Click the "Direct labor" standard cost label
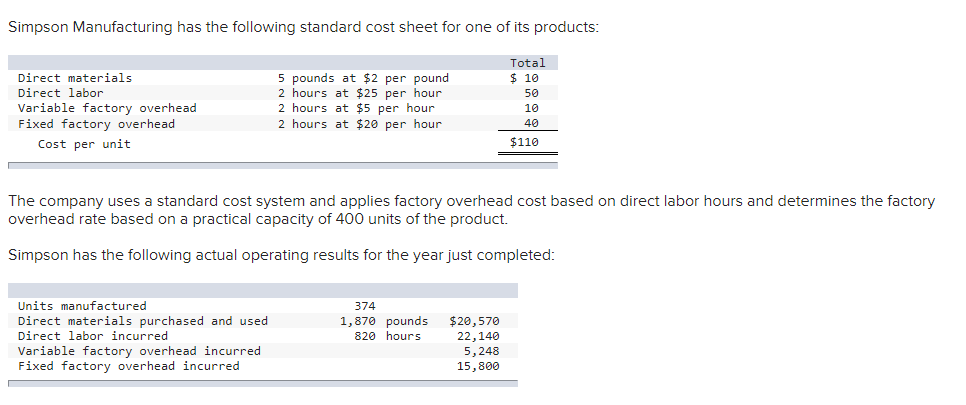The width and height of the screenshot is (966, 405). (61, 93)
